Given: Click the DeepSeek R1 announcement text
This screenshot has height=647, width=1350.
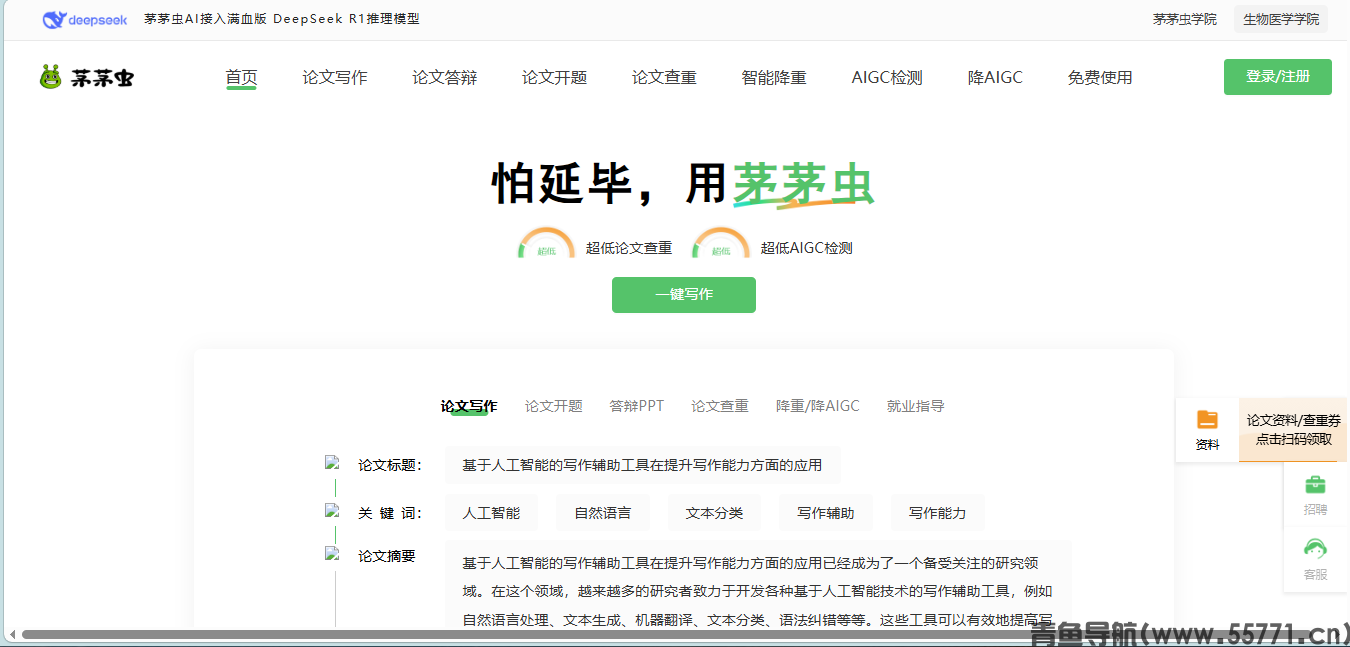Looking at the screenshot, I should (282, 19).
